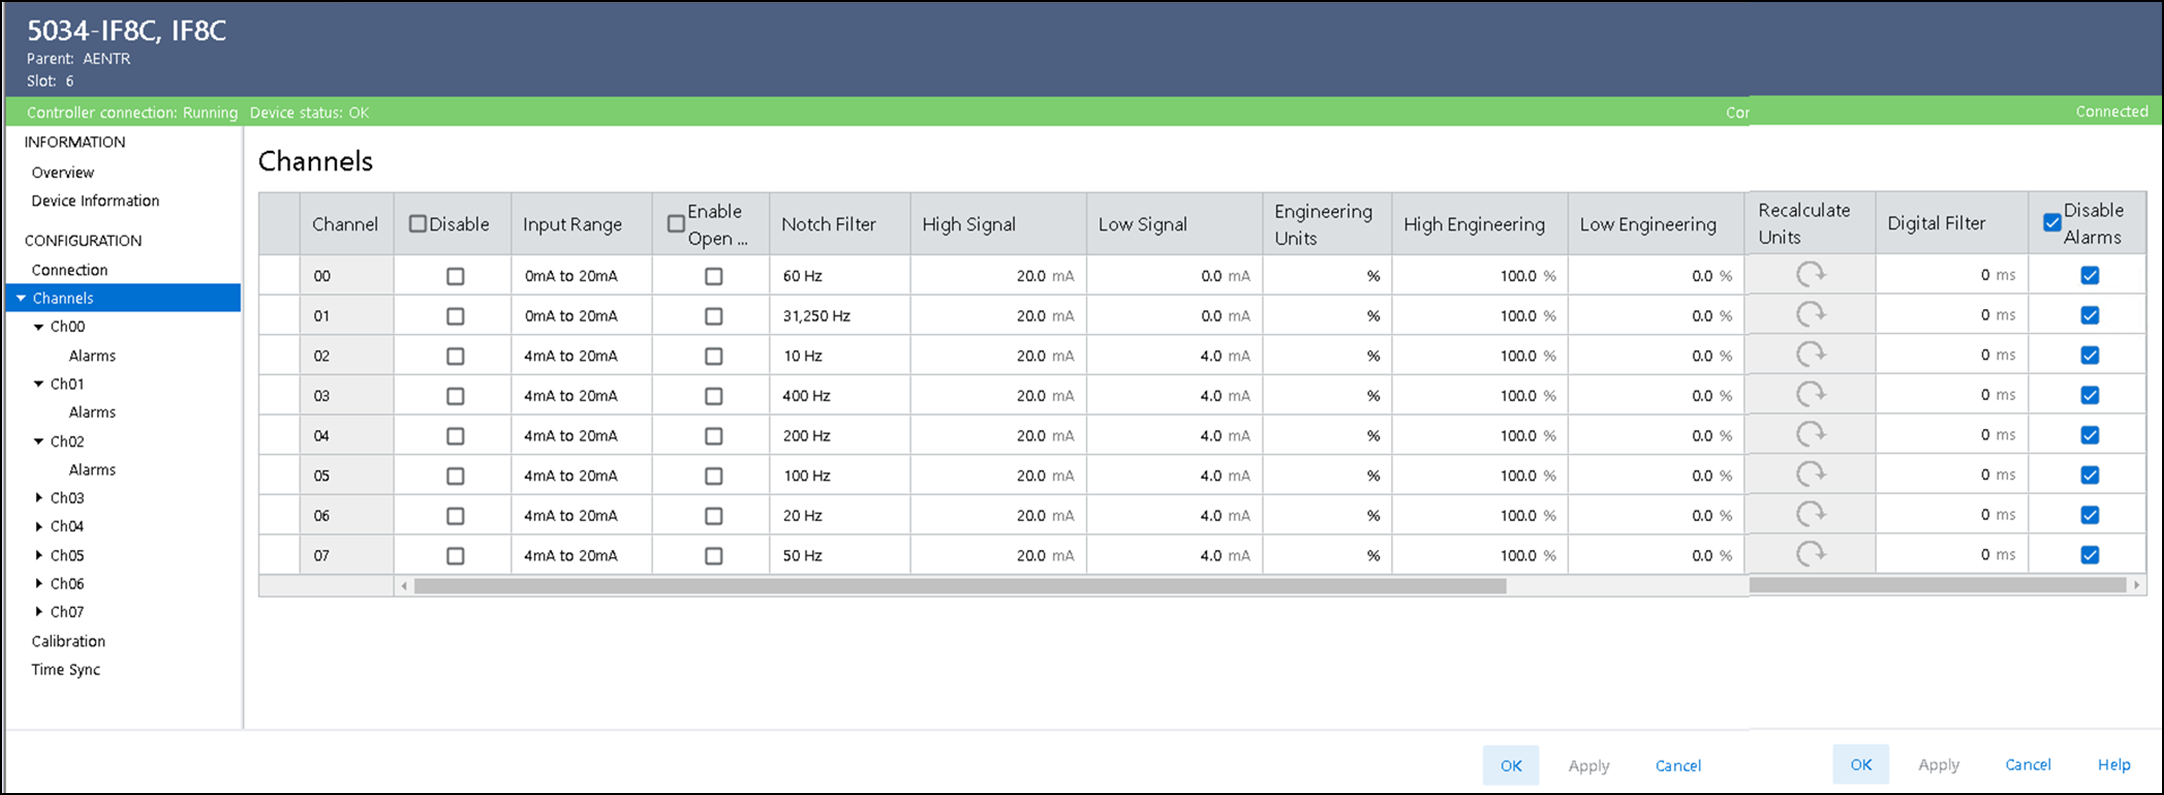Click Recalculate Units icon for channel 05
2164x795 pixels.
coord(1810,475)
